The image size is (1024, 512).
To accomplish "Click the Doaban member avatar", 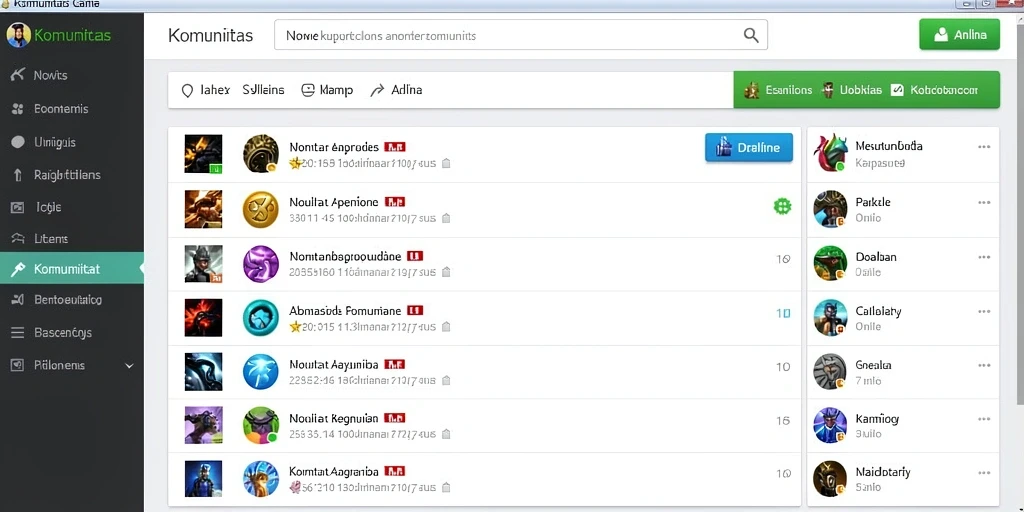I will 830,264.
